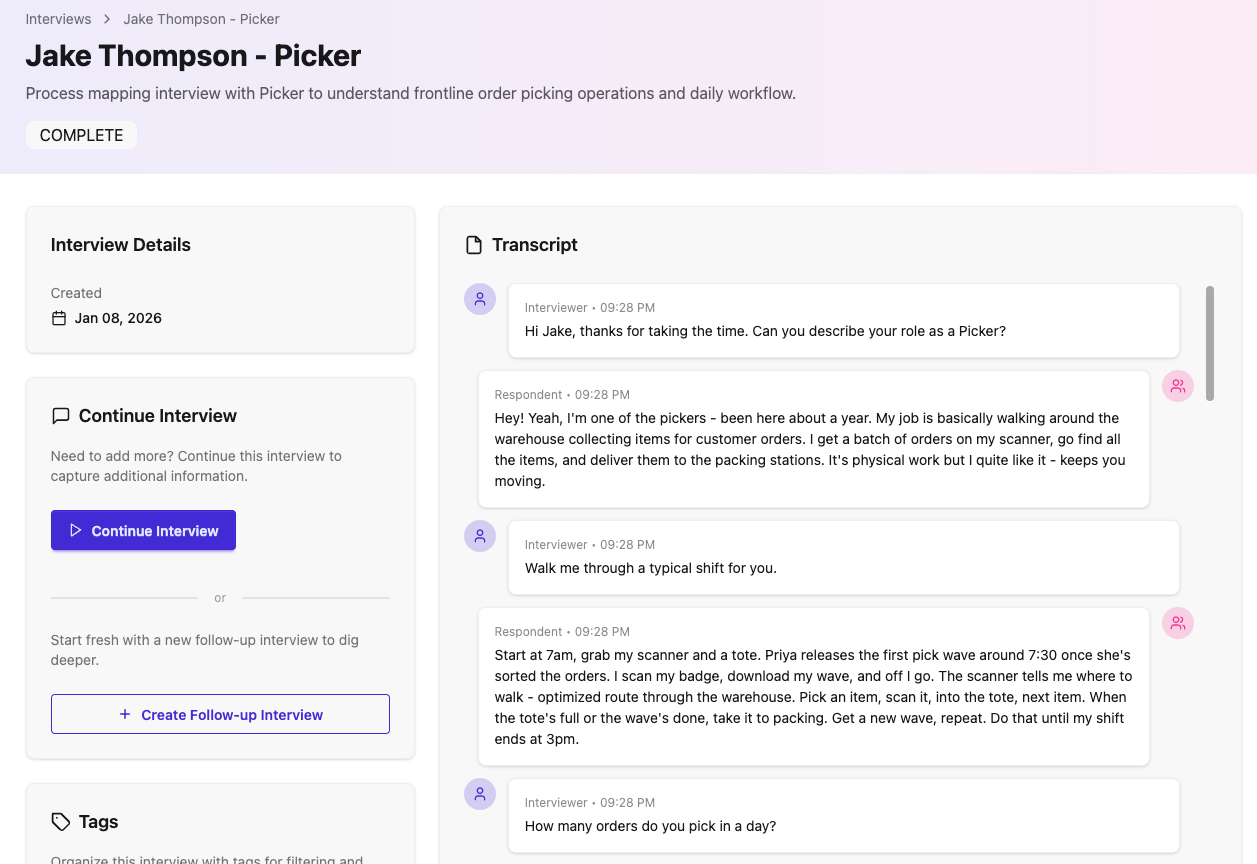This screenshot has width=1257, height=864.
Task: Click the plus icon on Create Follow-up Interview
Action: (x=124, y=714)
